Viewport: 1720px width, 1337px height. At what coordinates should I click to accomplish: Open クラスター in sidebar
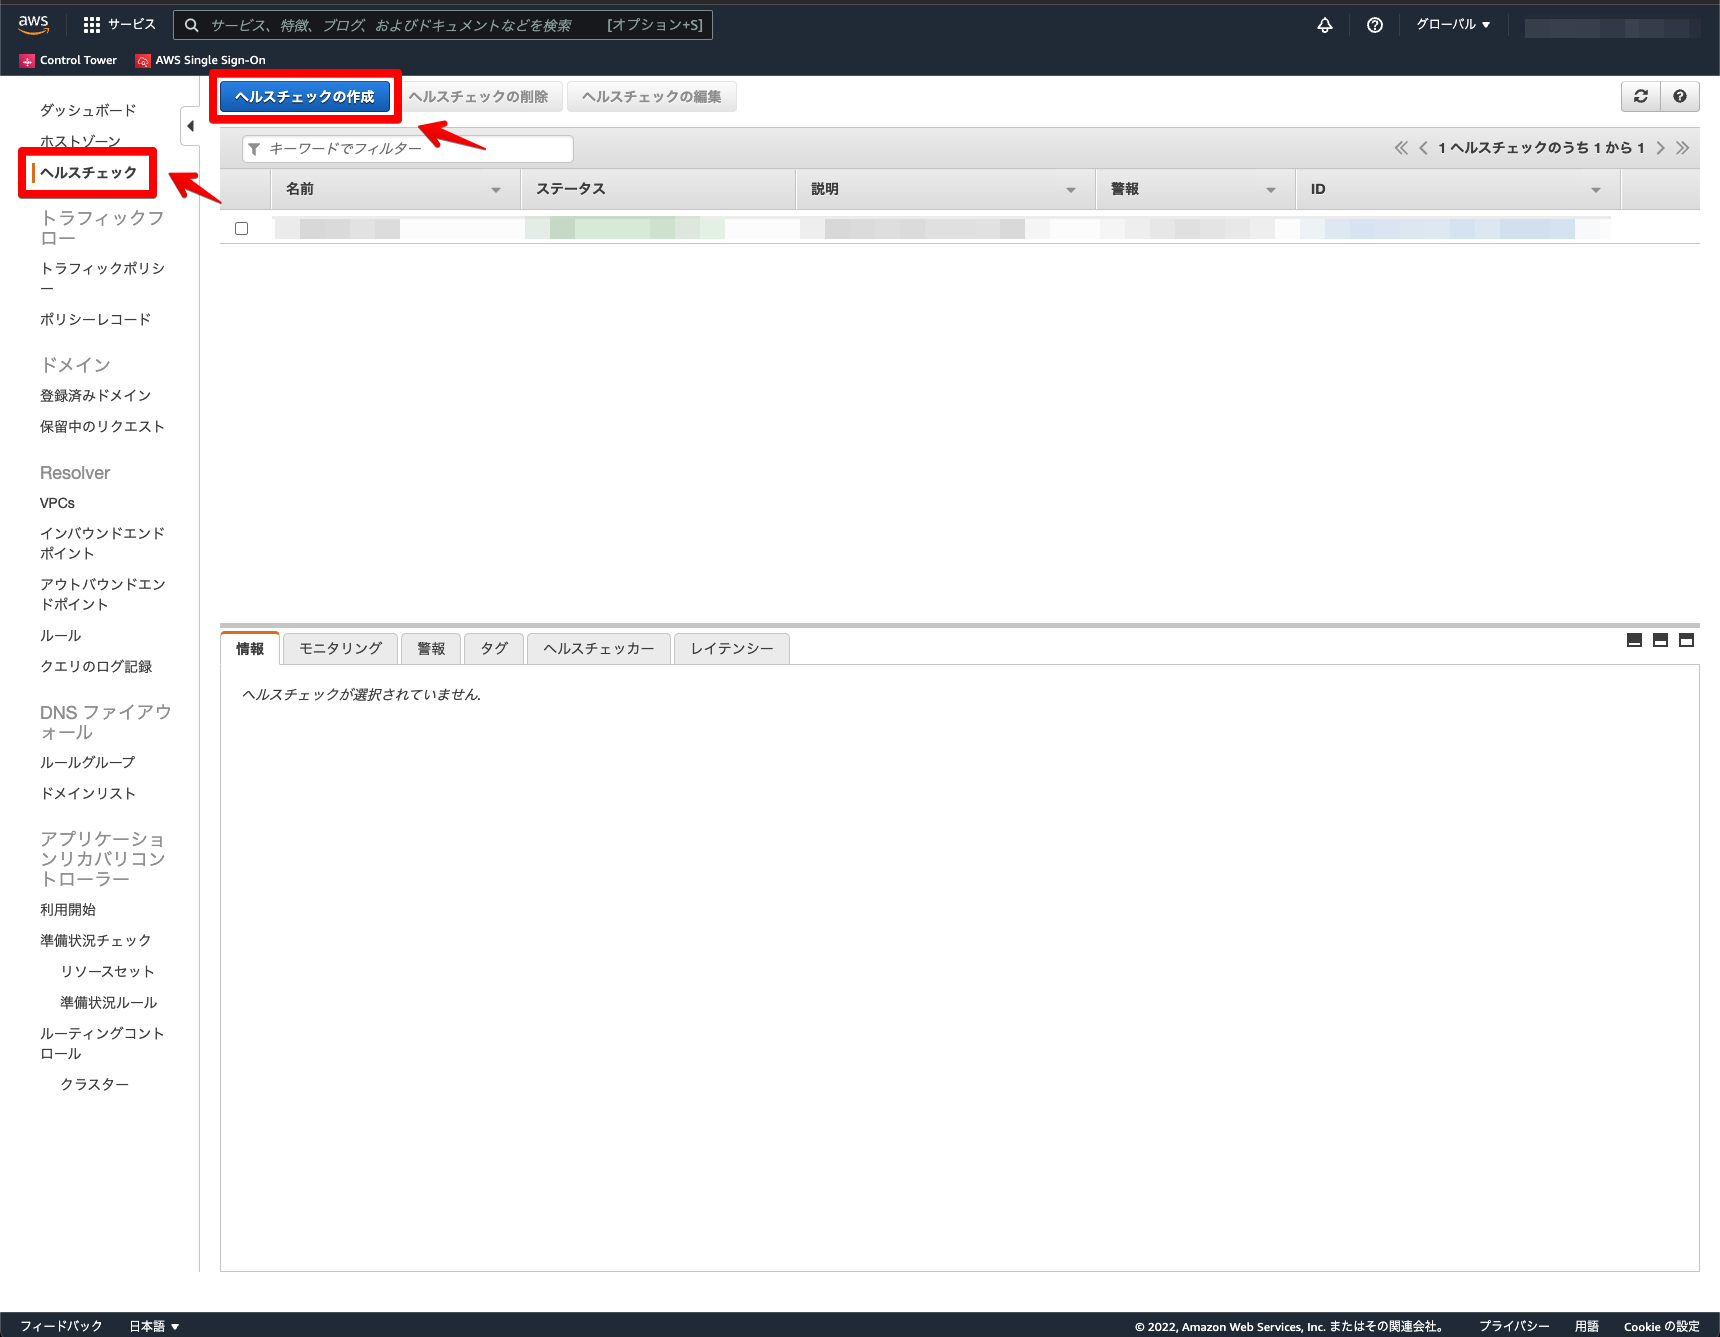coord(94,1084)
